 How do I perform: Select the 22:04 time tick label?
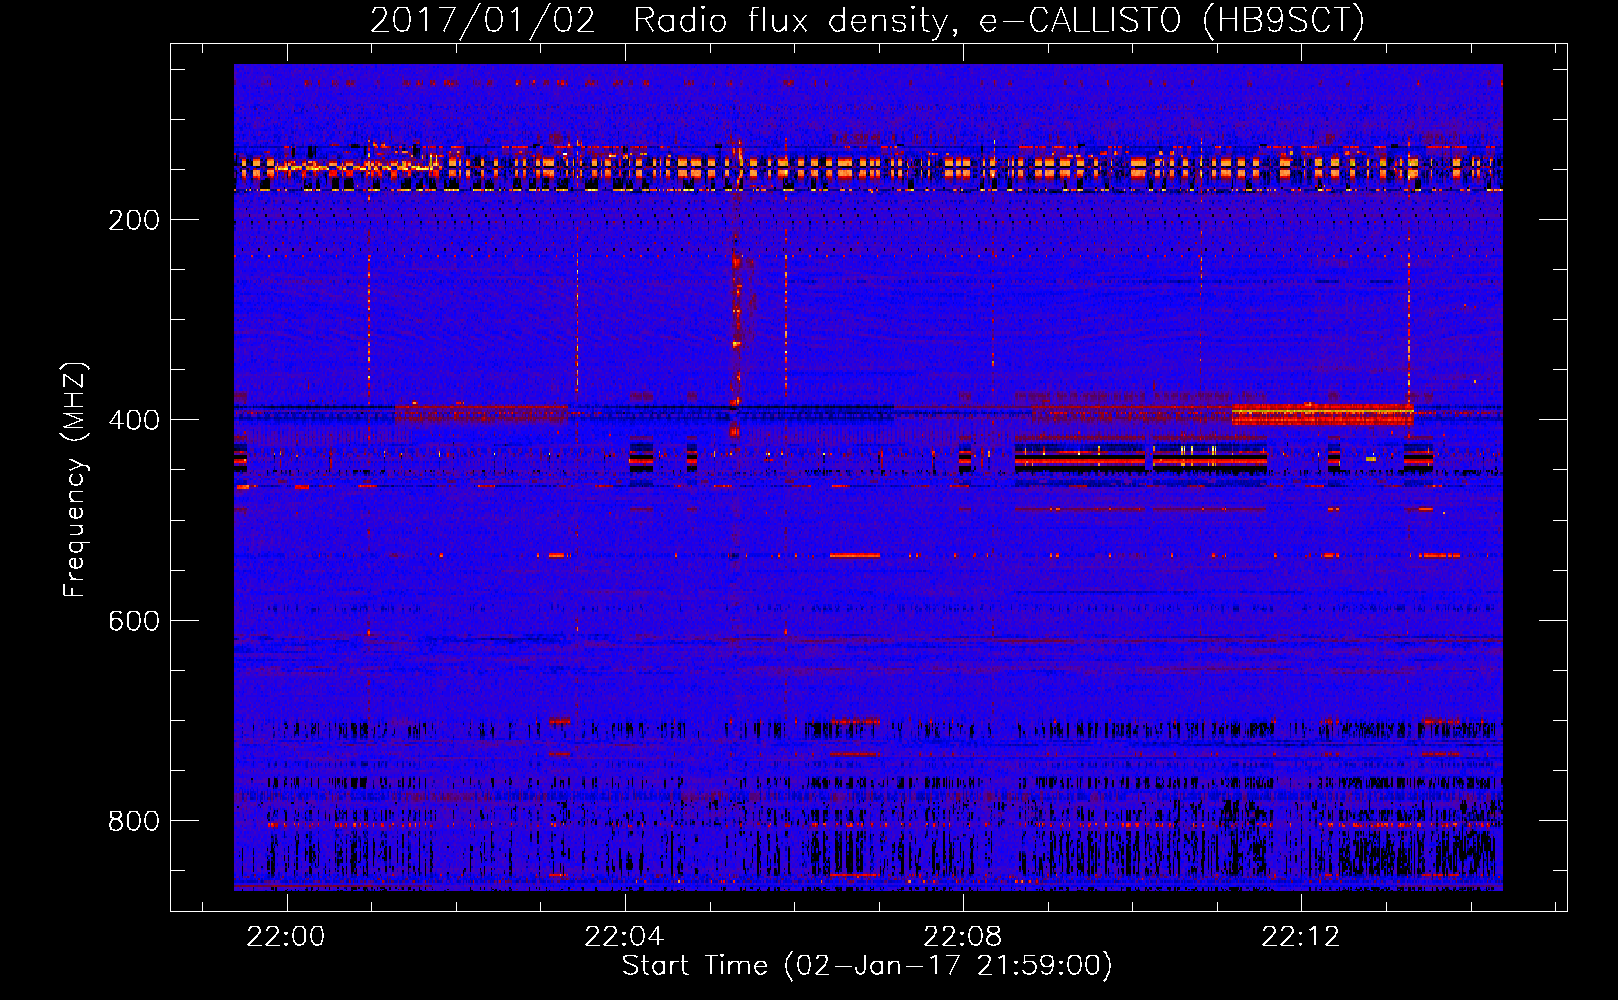[x=624, y=937]
